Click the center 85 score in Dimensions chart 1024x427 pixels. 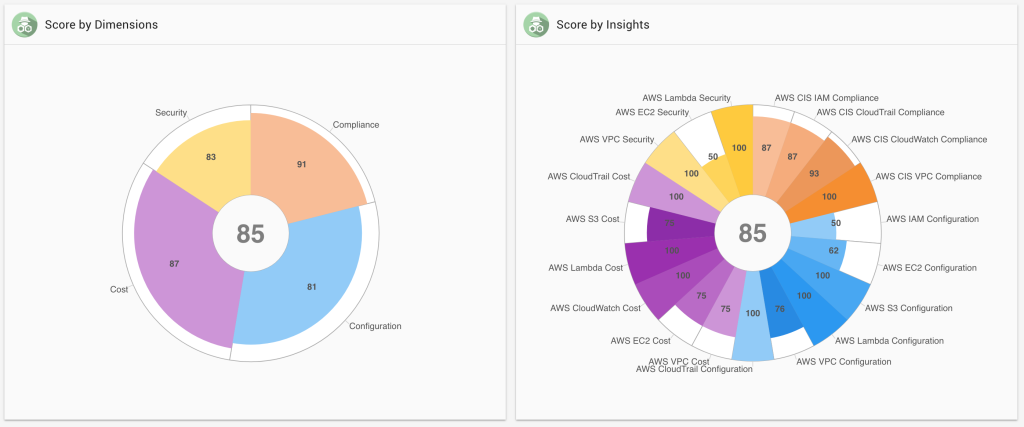(250, 234)
